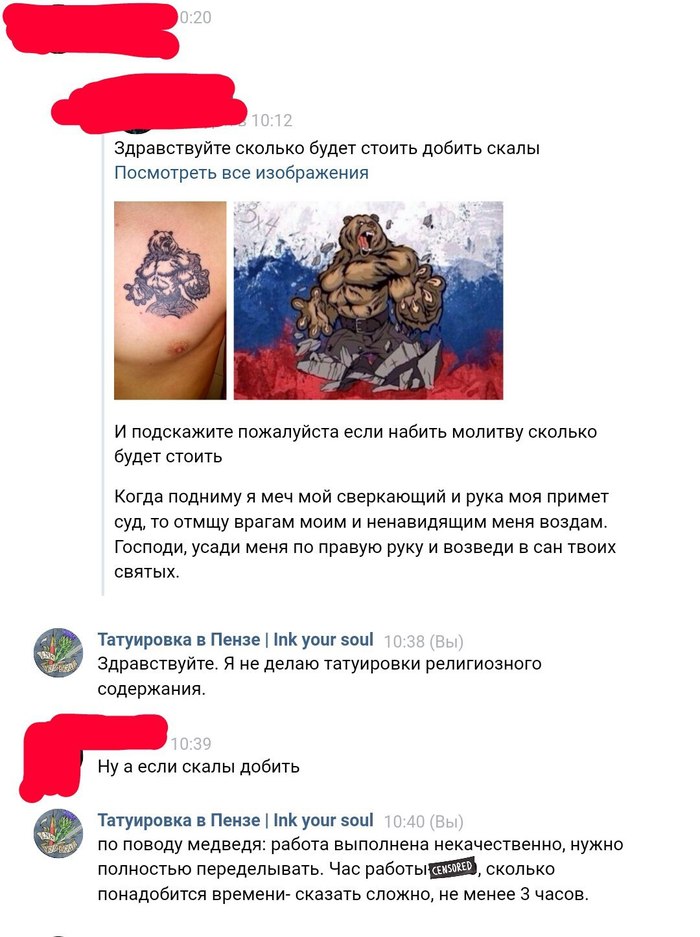Viewport: 700px width, 937px height.
Task: Click 'Посмотреть все изображения' link
Action: tap(241, 173)
